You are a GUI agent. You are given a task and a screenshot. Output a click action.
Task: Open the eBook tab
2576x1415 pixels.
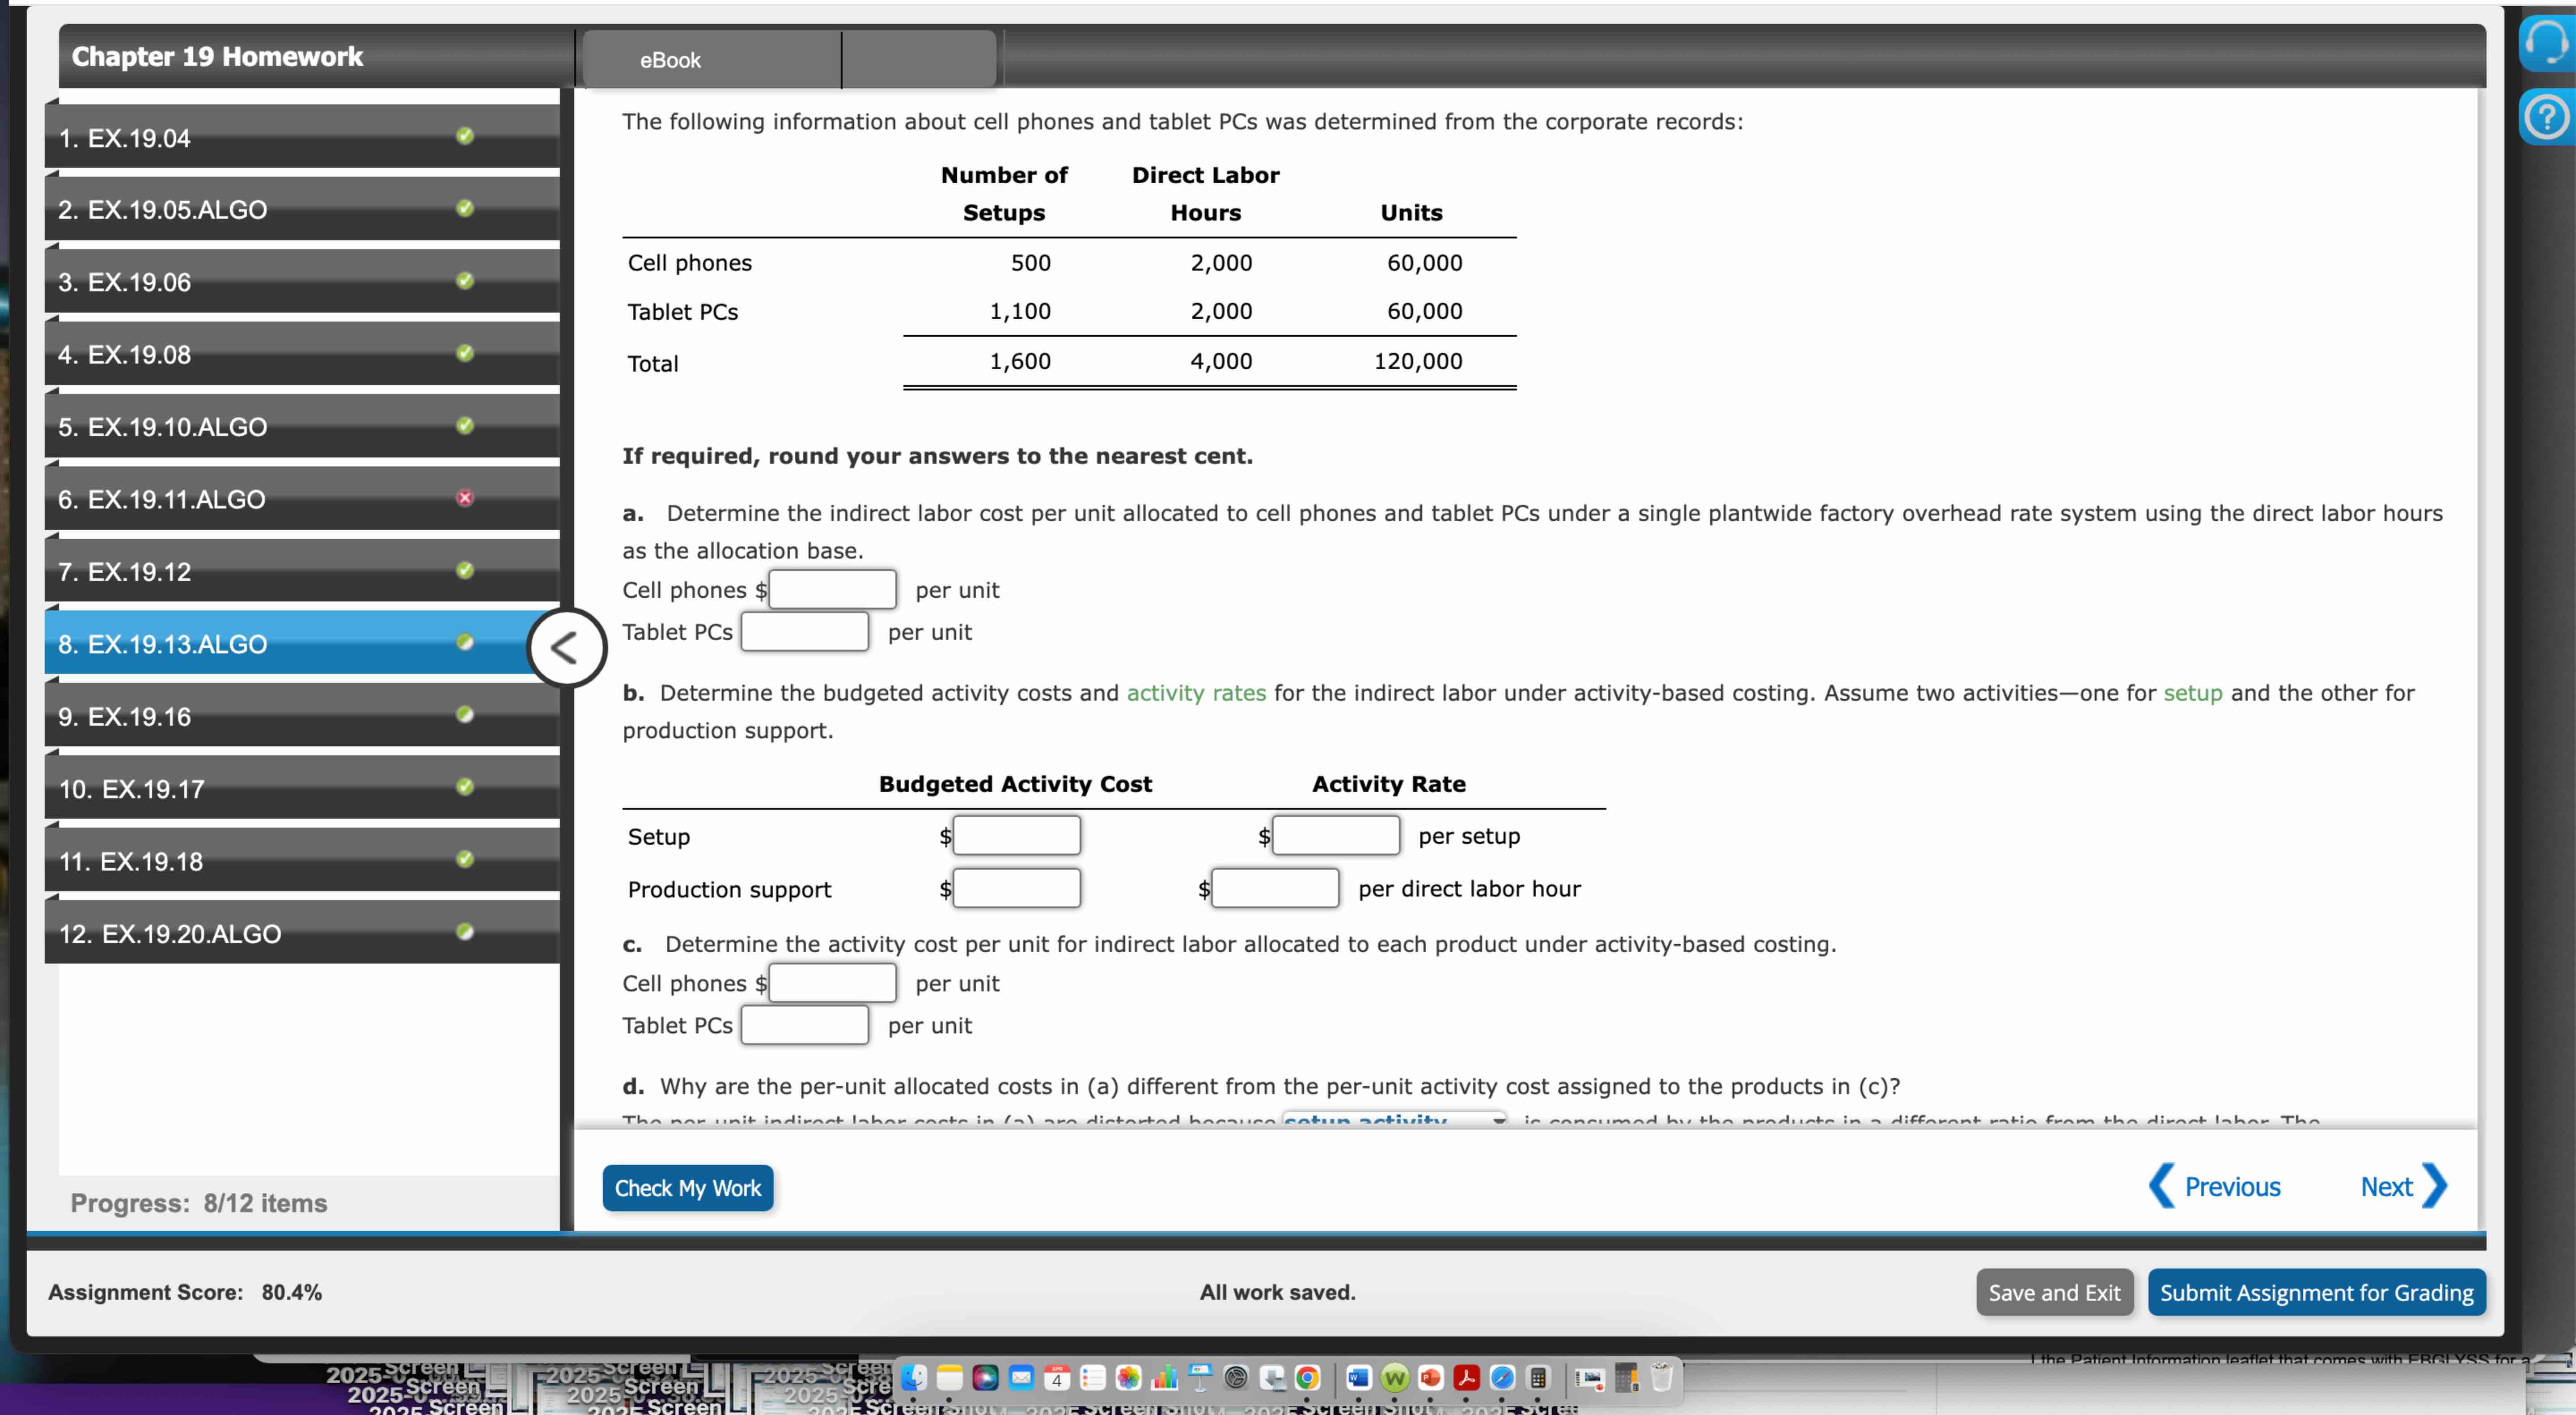point(670,60)
